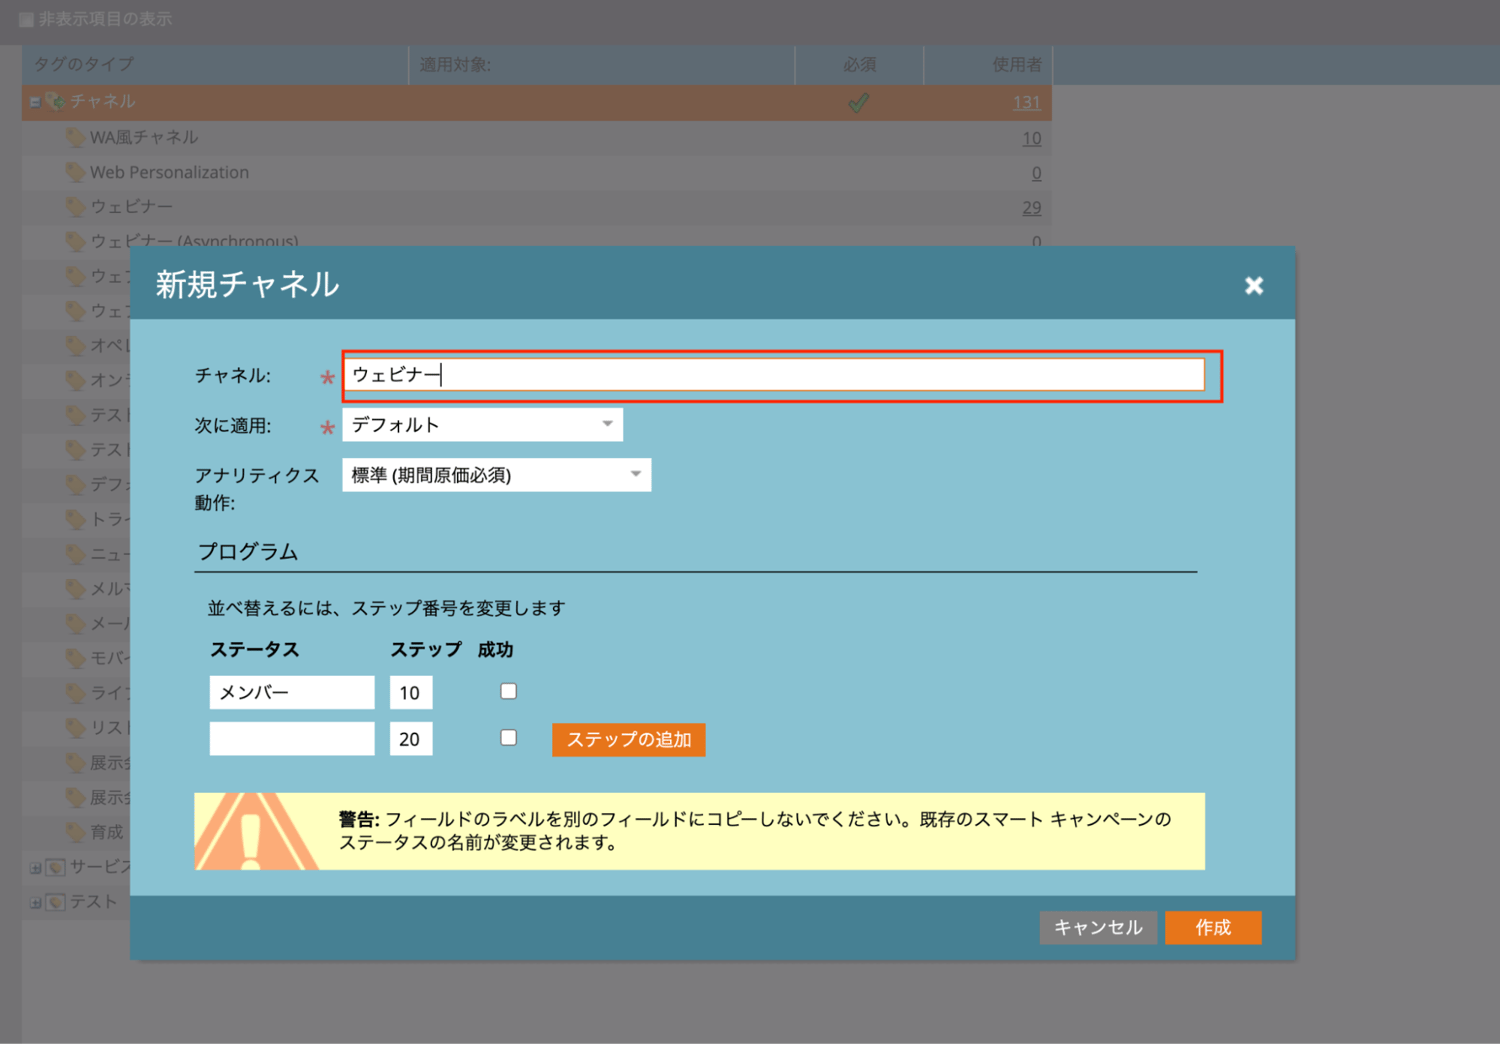The image size is (1500, 1044).
Task: Click the 作成 button
Action: click(1212, 928)
